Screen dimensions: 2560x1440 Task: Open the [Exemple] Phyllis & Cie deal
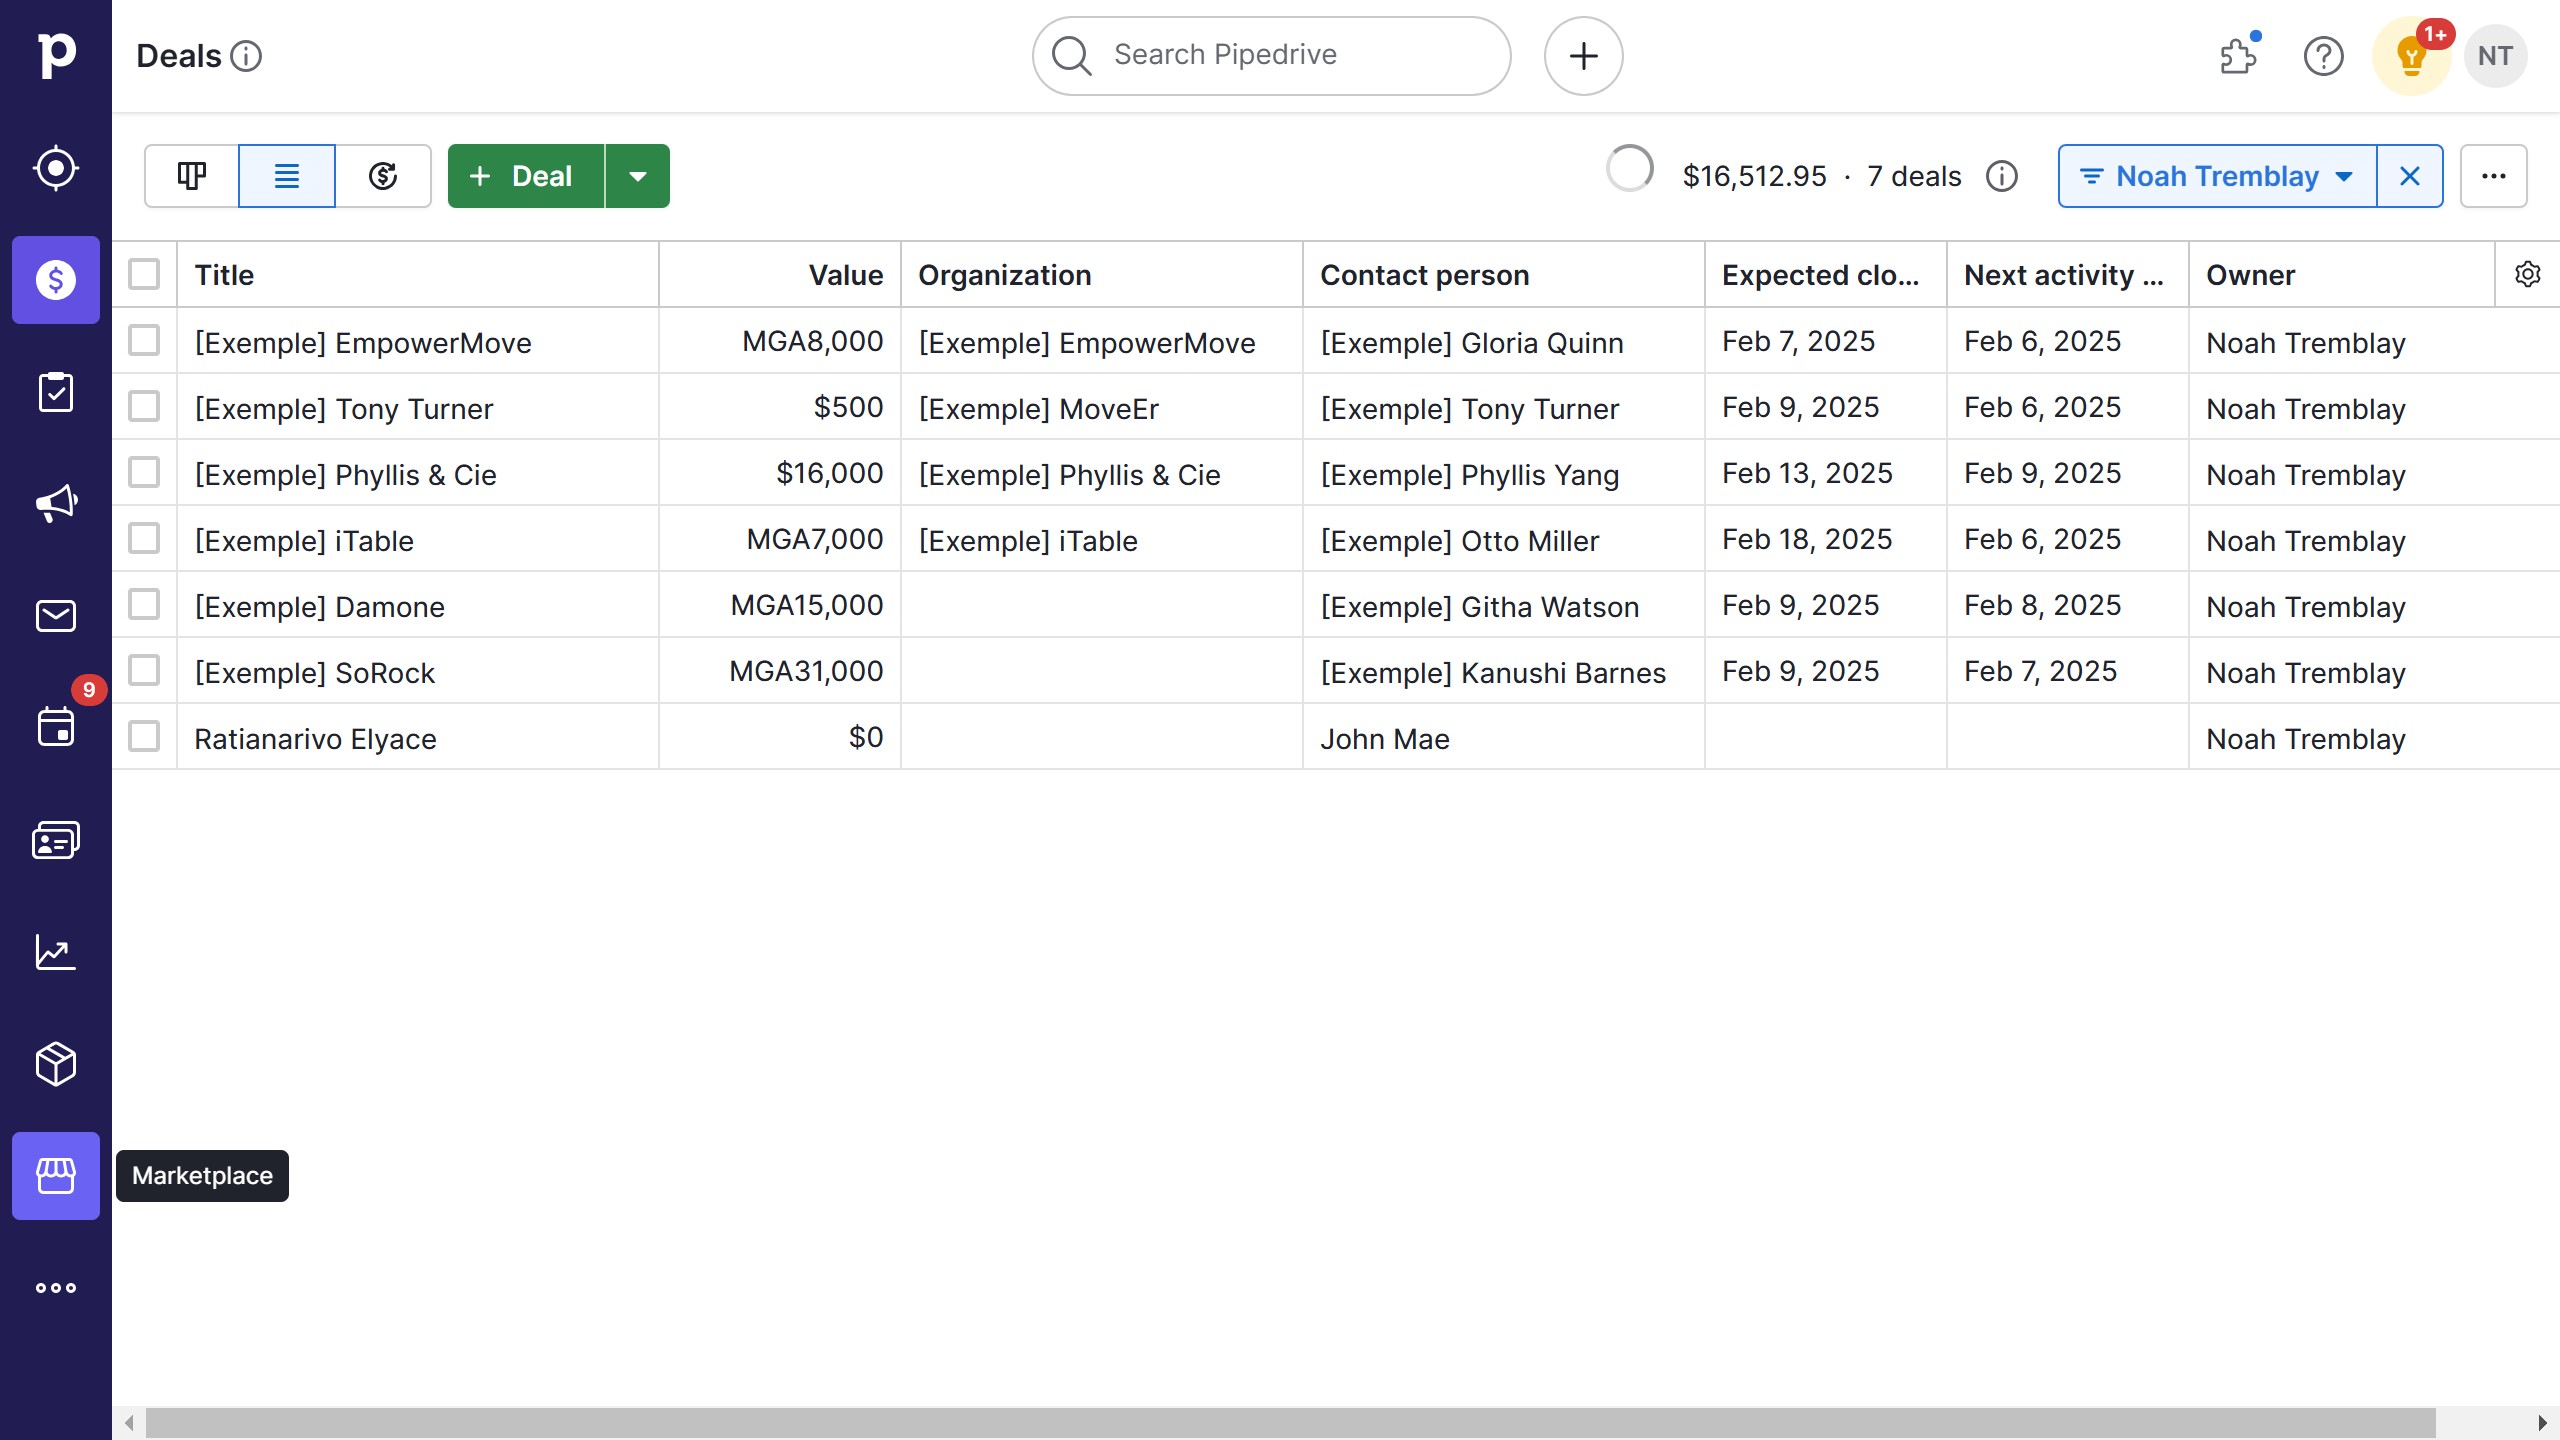(x=345, y=475)
